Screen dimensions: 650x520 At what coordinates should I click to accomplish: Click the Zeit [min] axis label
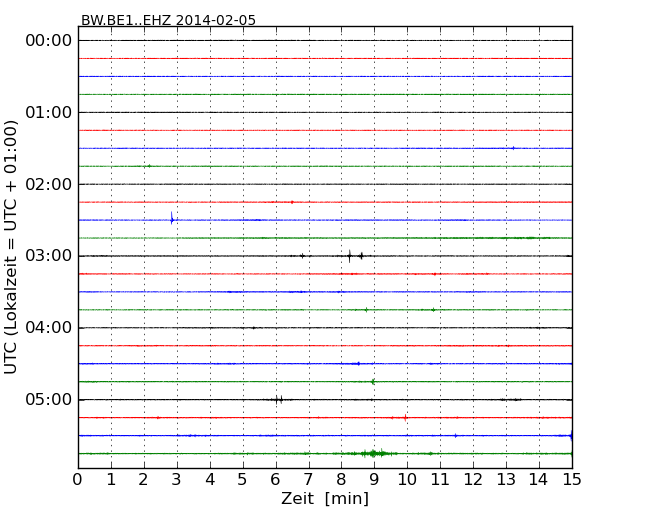click(325, 498)
